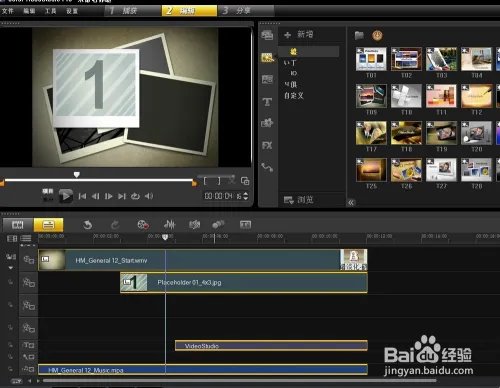Screen dimensions: 500x388
Task: Switch to step 3 分享 tab
Action: [x=246, y=11]
